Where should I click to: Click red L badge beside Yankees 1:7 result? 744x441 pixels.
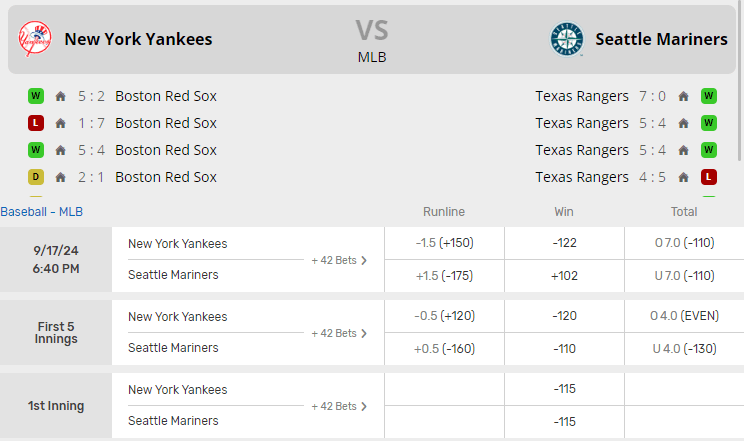pos(36,123)
